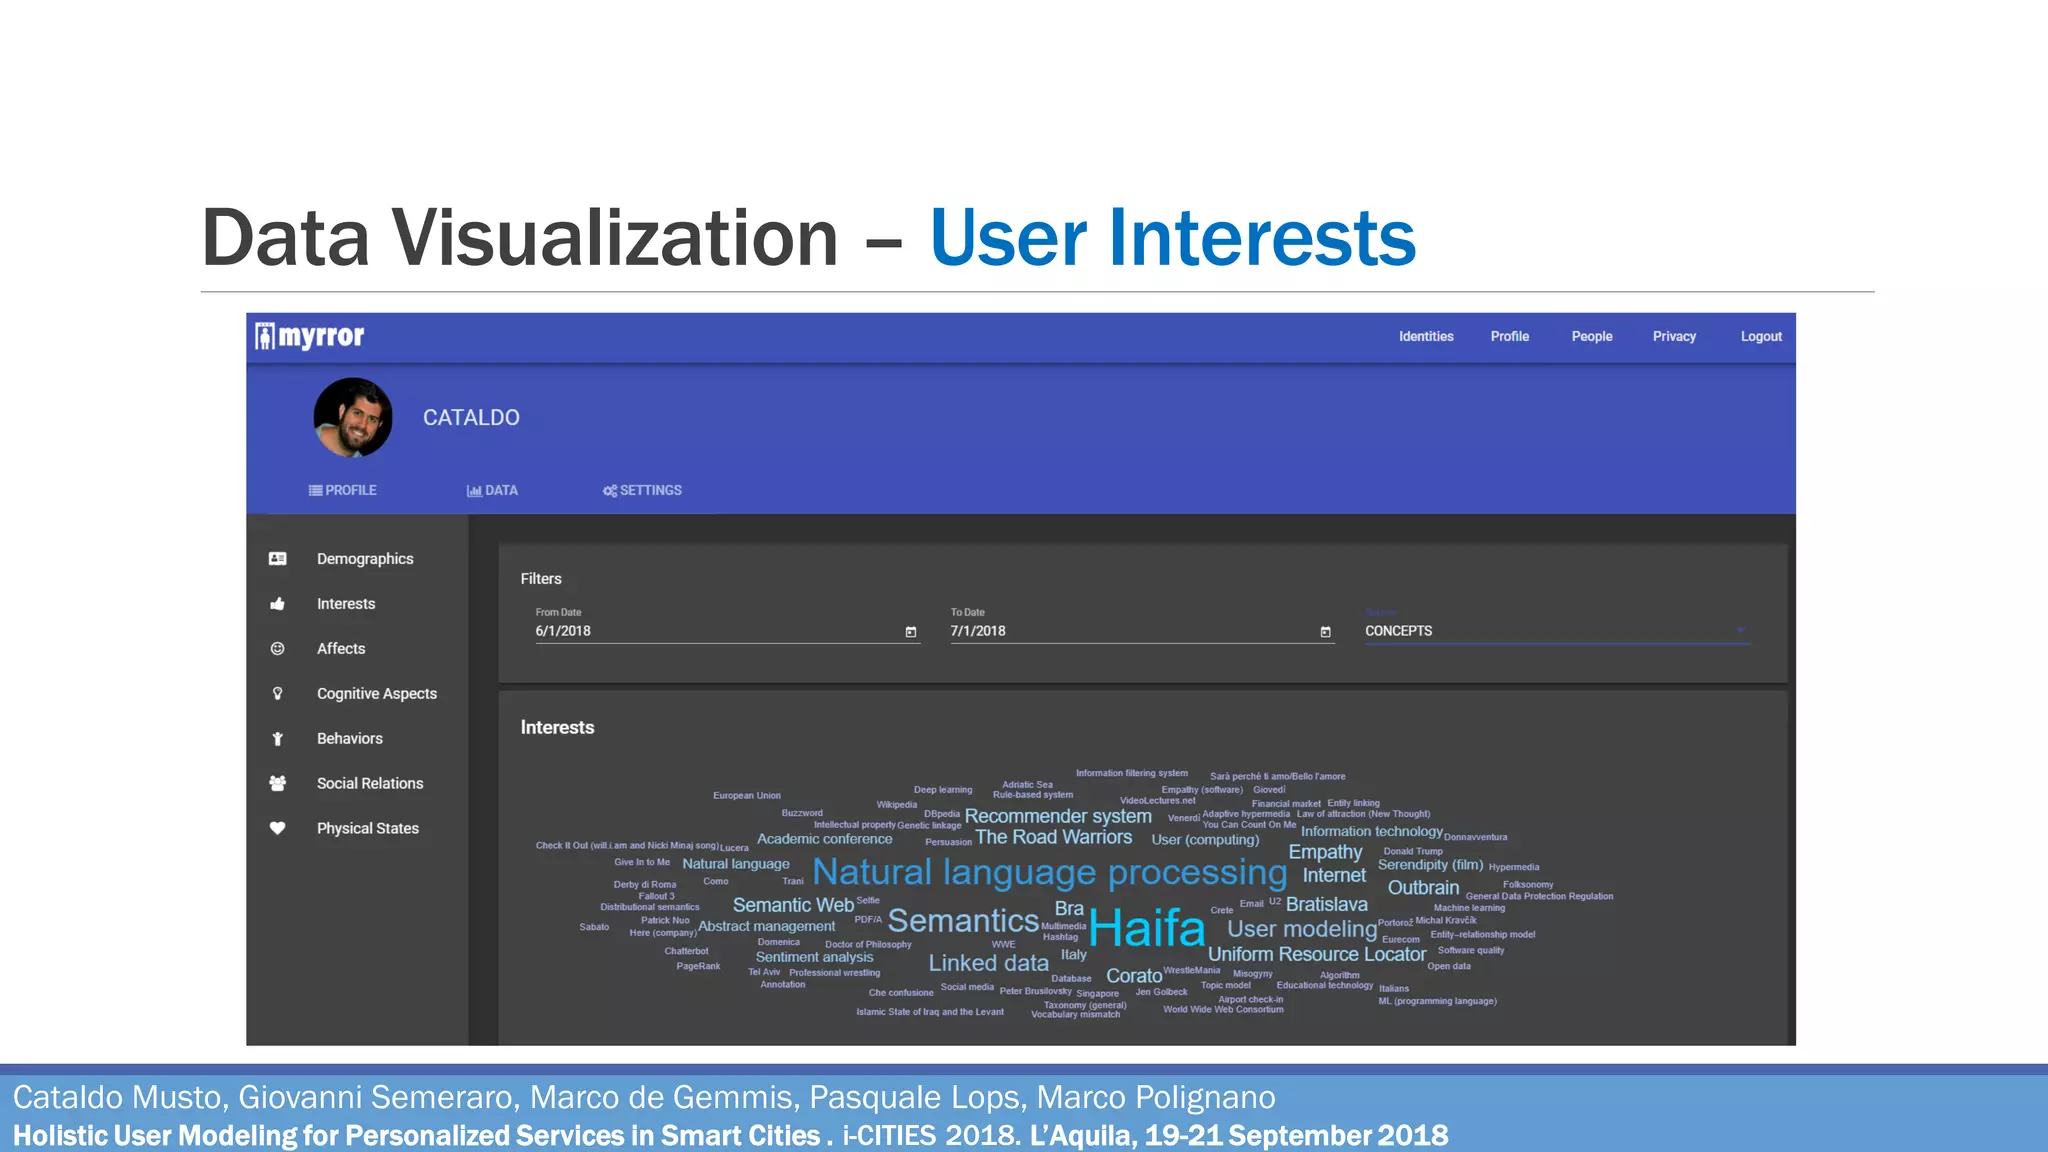Open Affects in the sidebar

coord(341,649)
